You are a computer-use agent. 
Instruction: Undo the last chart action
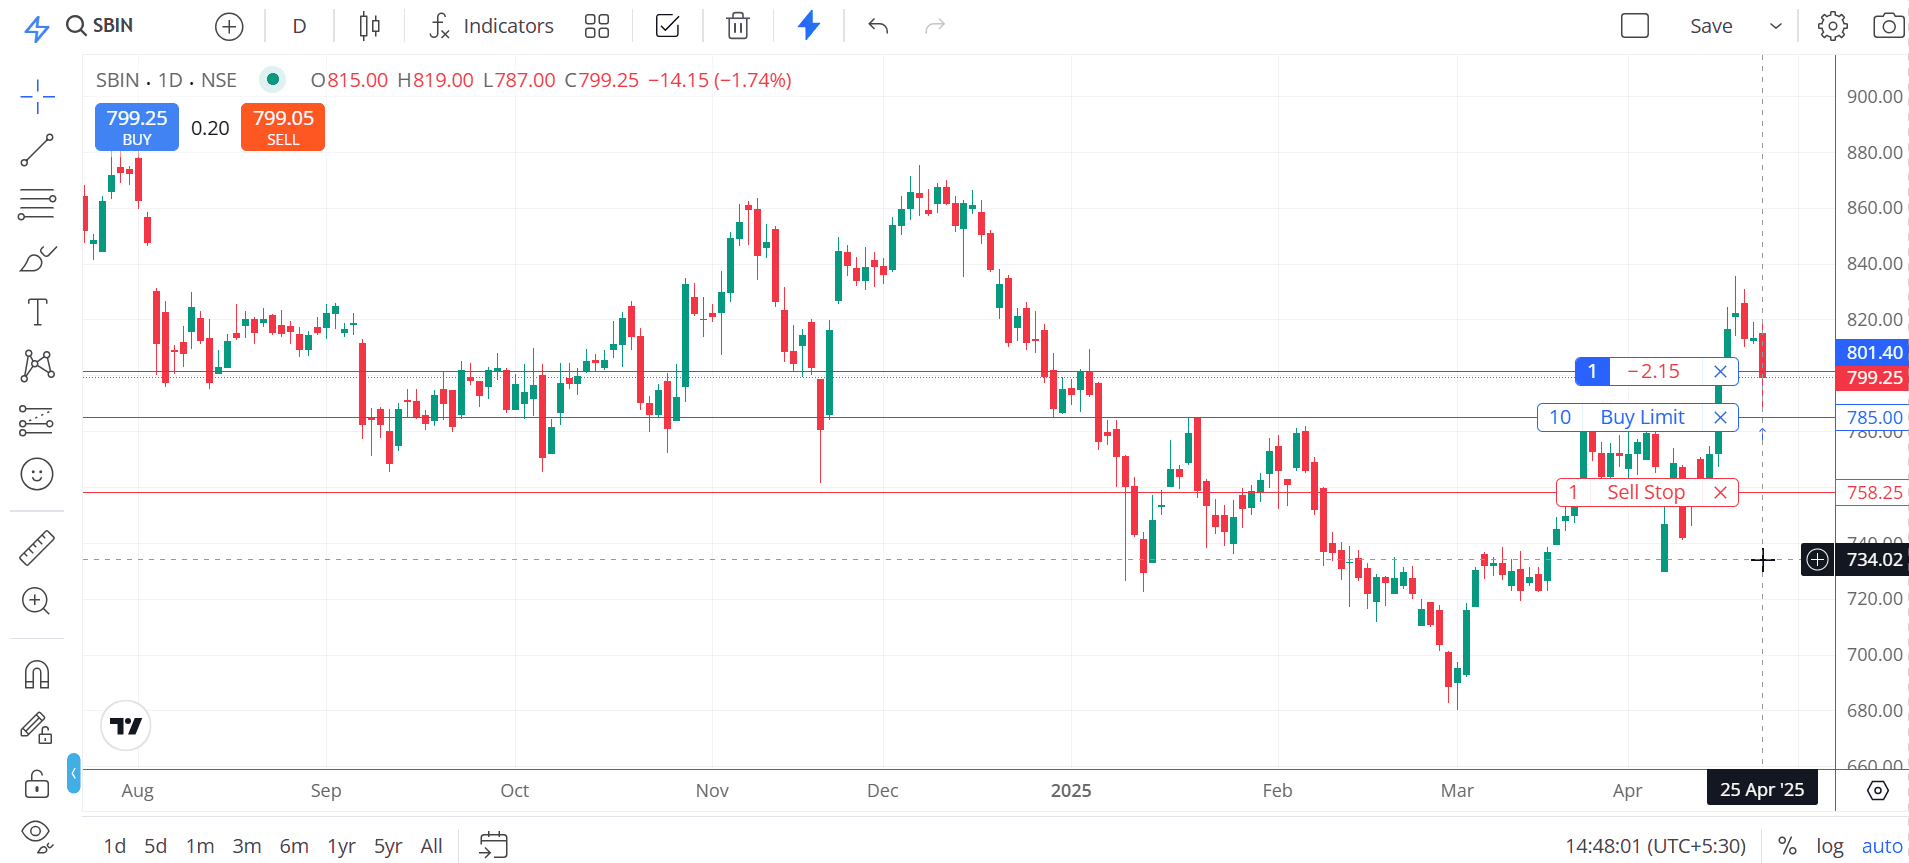coord(878,26)
